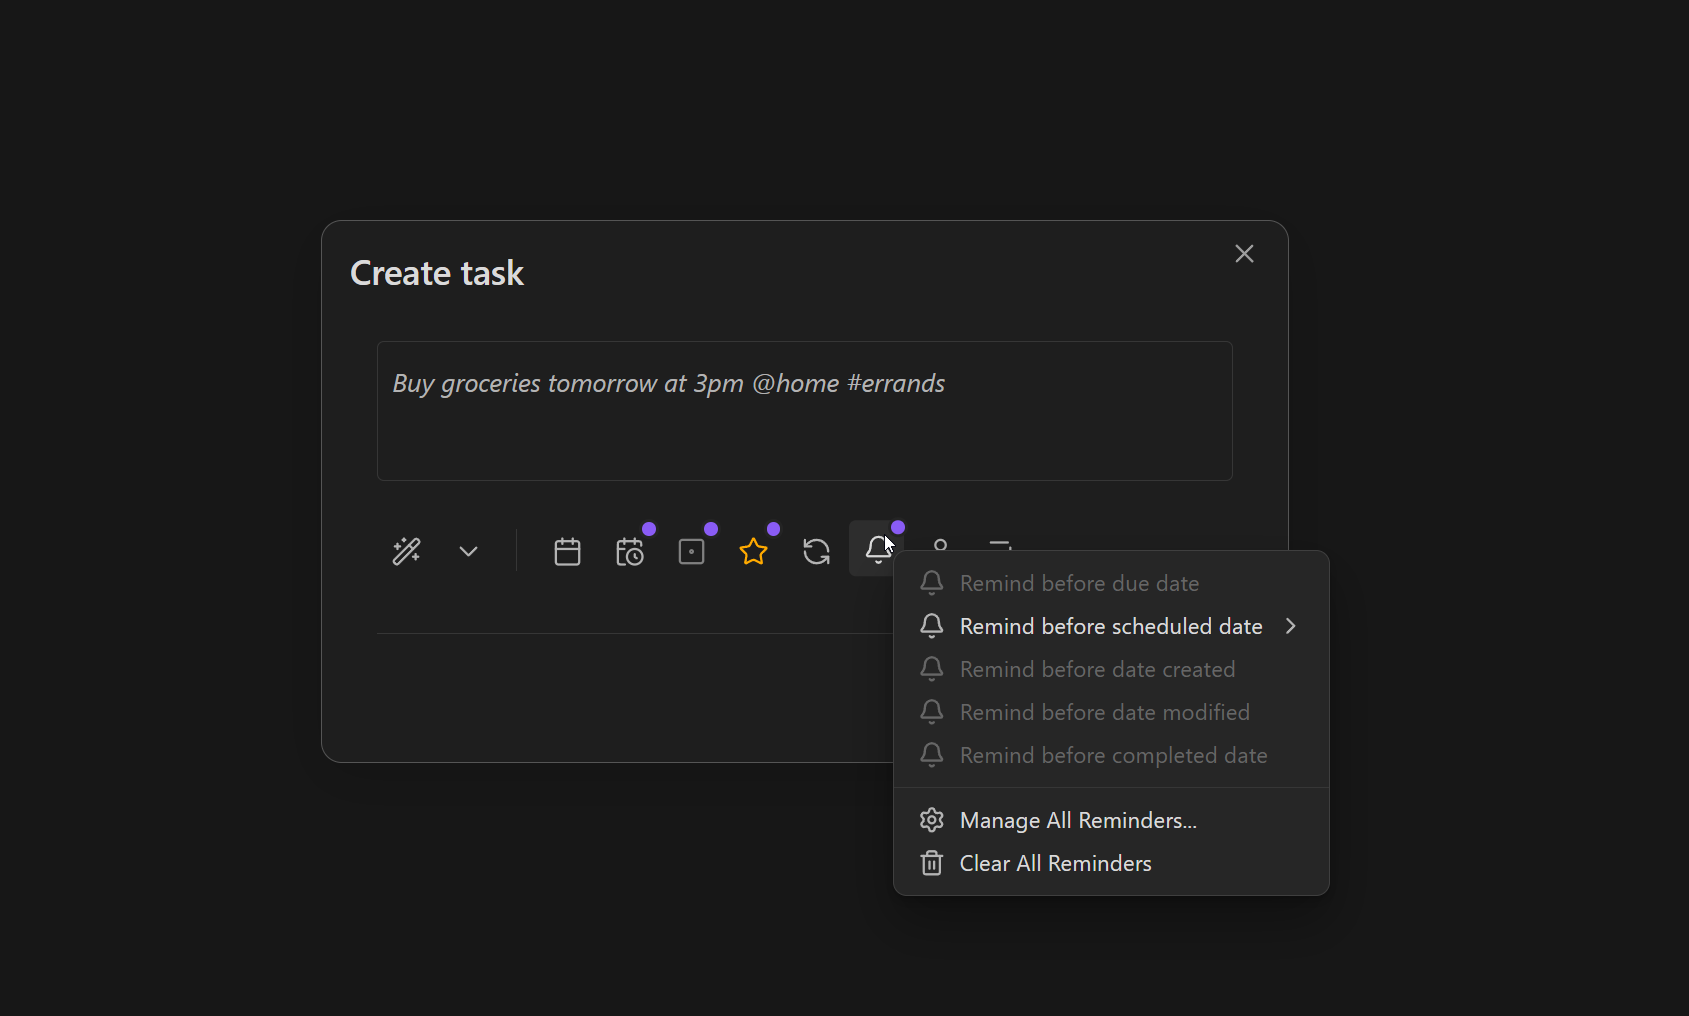Select Remind before due date
Viewport: 1689px width, 1016px height.
pyautogui.click(x=1079, y=583)
